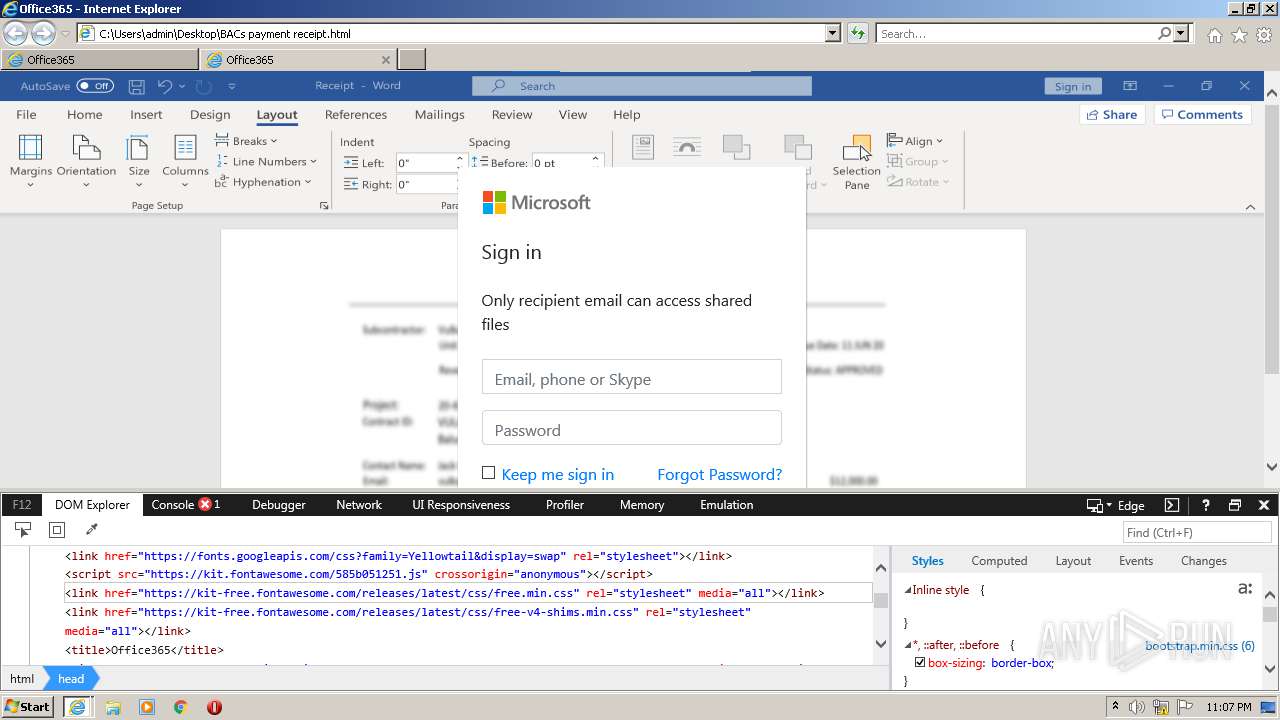Click the Find (Ctrl+F) box in DevTools
Screen dimensions: 1280x720
point(1197,532)
